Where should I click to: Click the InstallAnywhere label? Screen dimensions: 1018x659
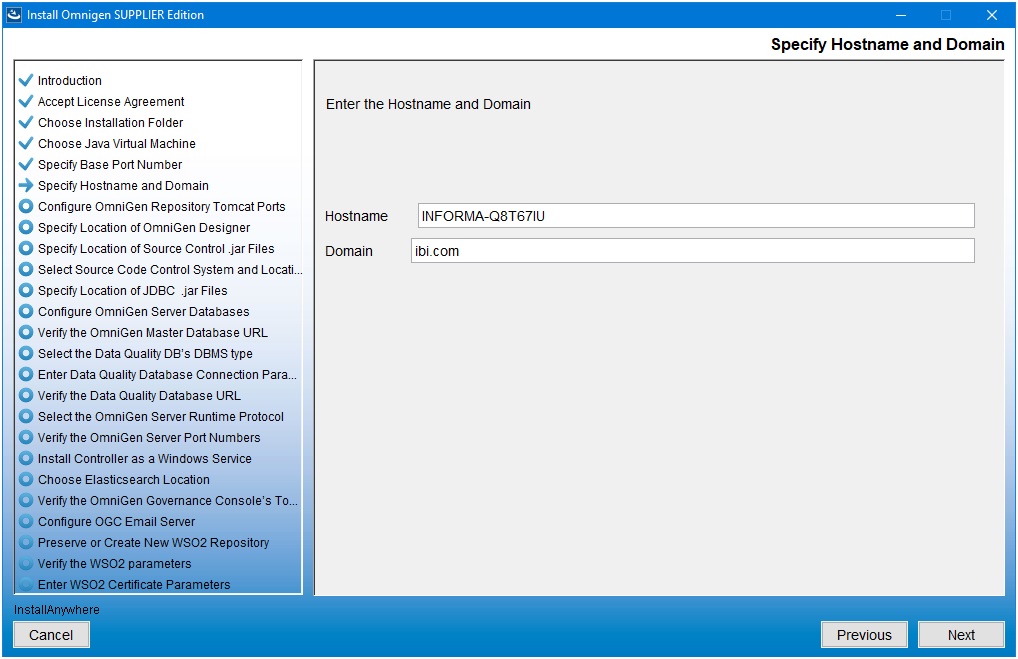pos(57,610)
